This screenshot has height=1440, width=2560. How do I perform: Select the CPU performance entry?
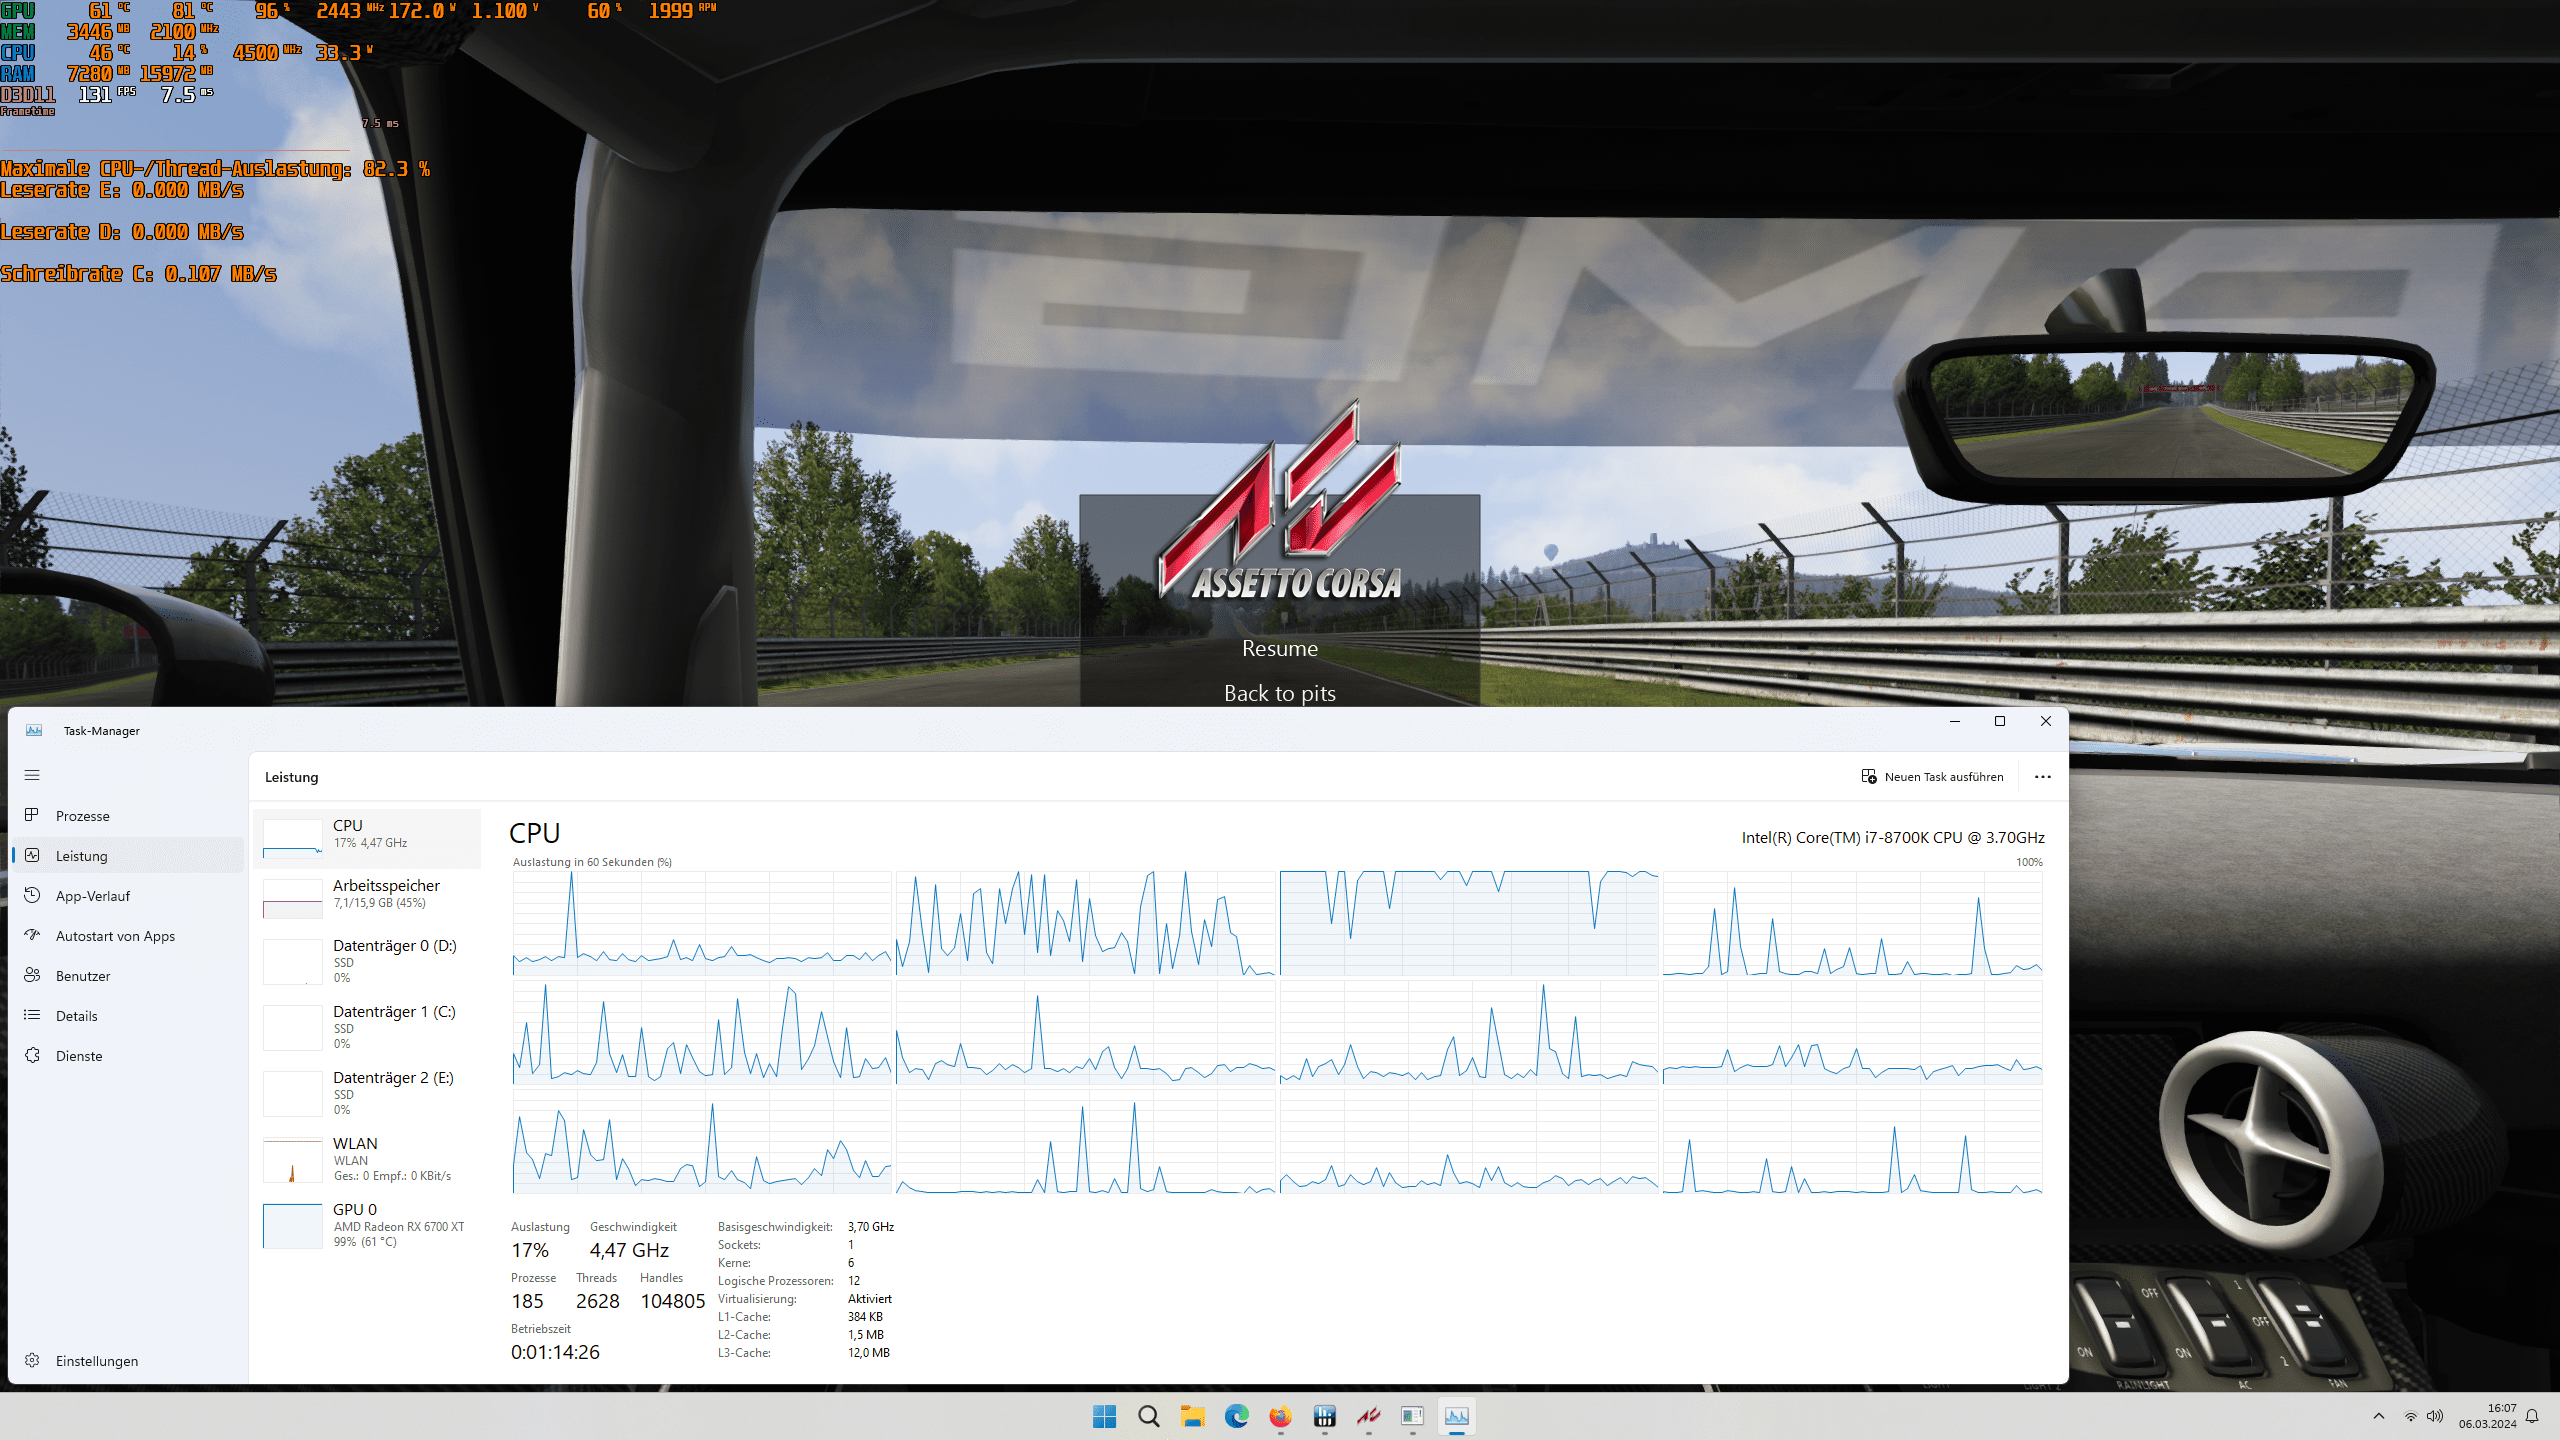[x=368, y=838]
